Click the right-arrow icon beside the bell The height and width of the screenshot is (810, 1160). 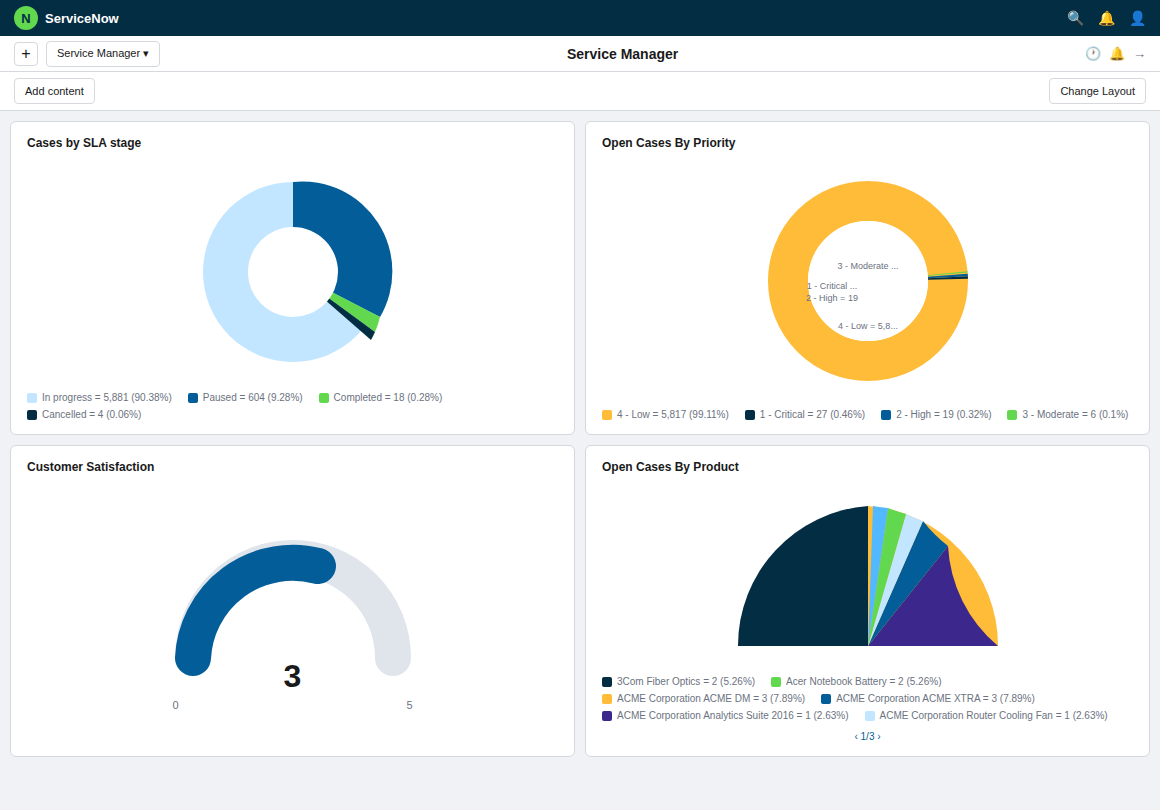(x=1139, y=55)
